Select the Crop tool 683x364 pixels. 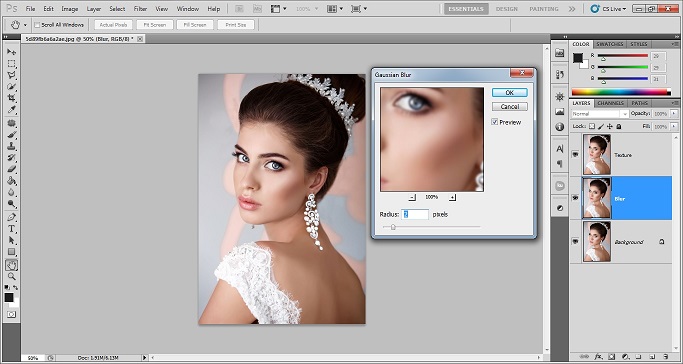(x=11, y=98)
